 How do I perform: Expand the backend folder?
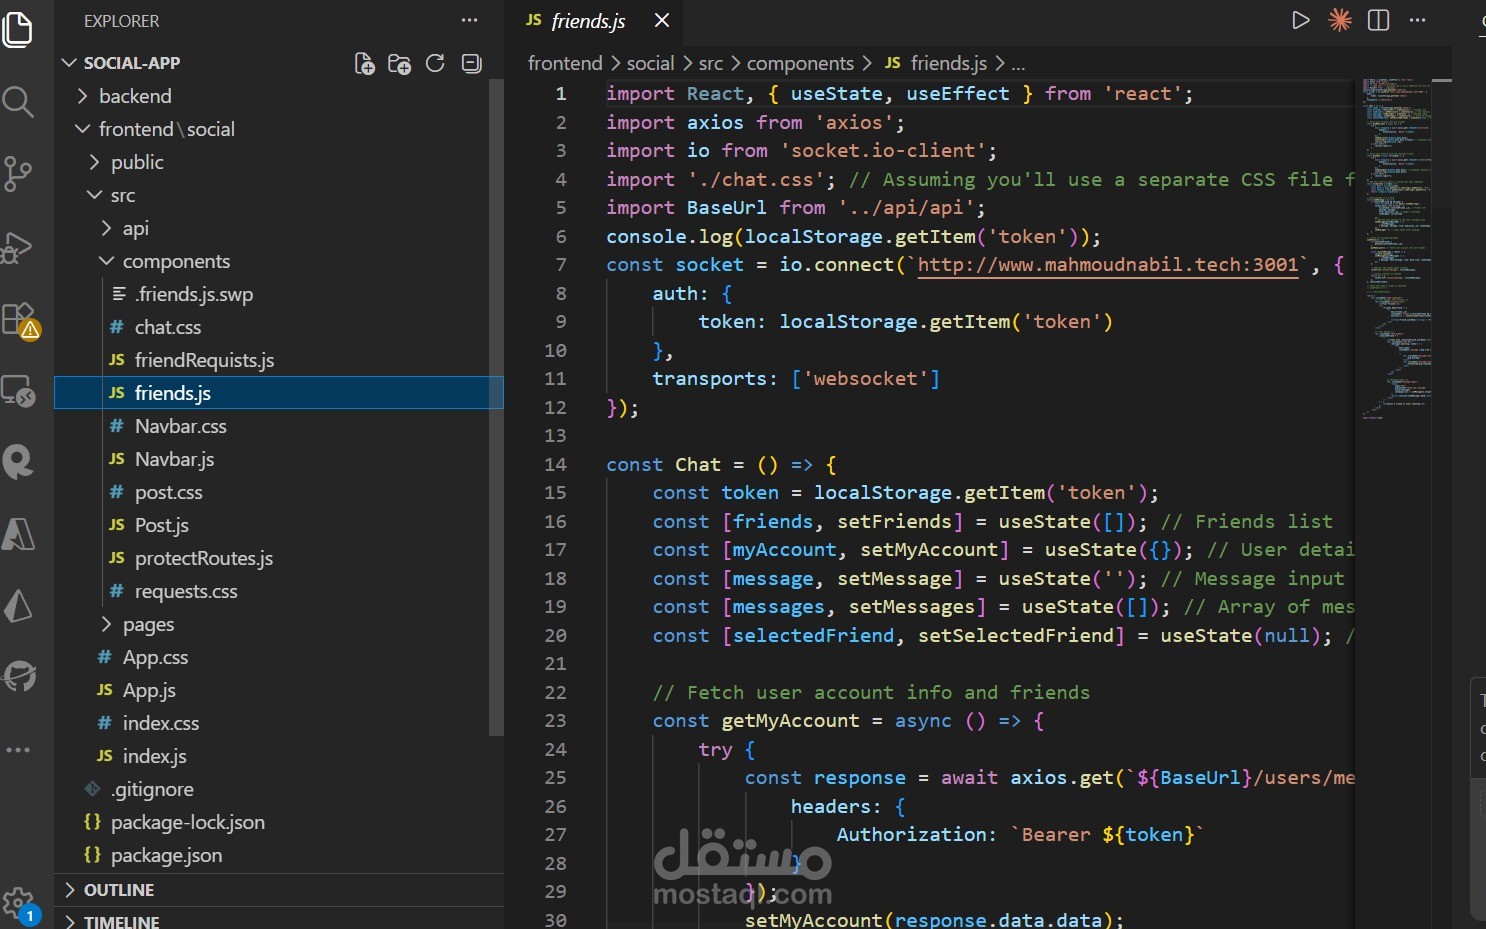pos(135,96)
